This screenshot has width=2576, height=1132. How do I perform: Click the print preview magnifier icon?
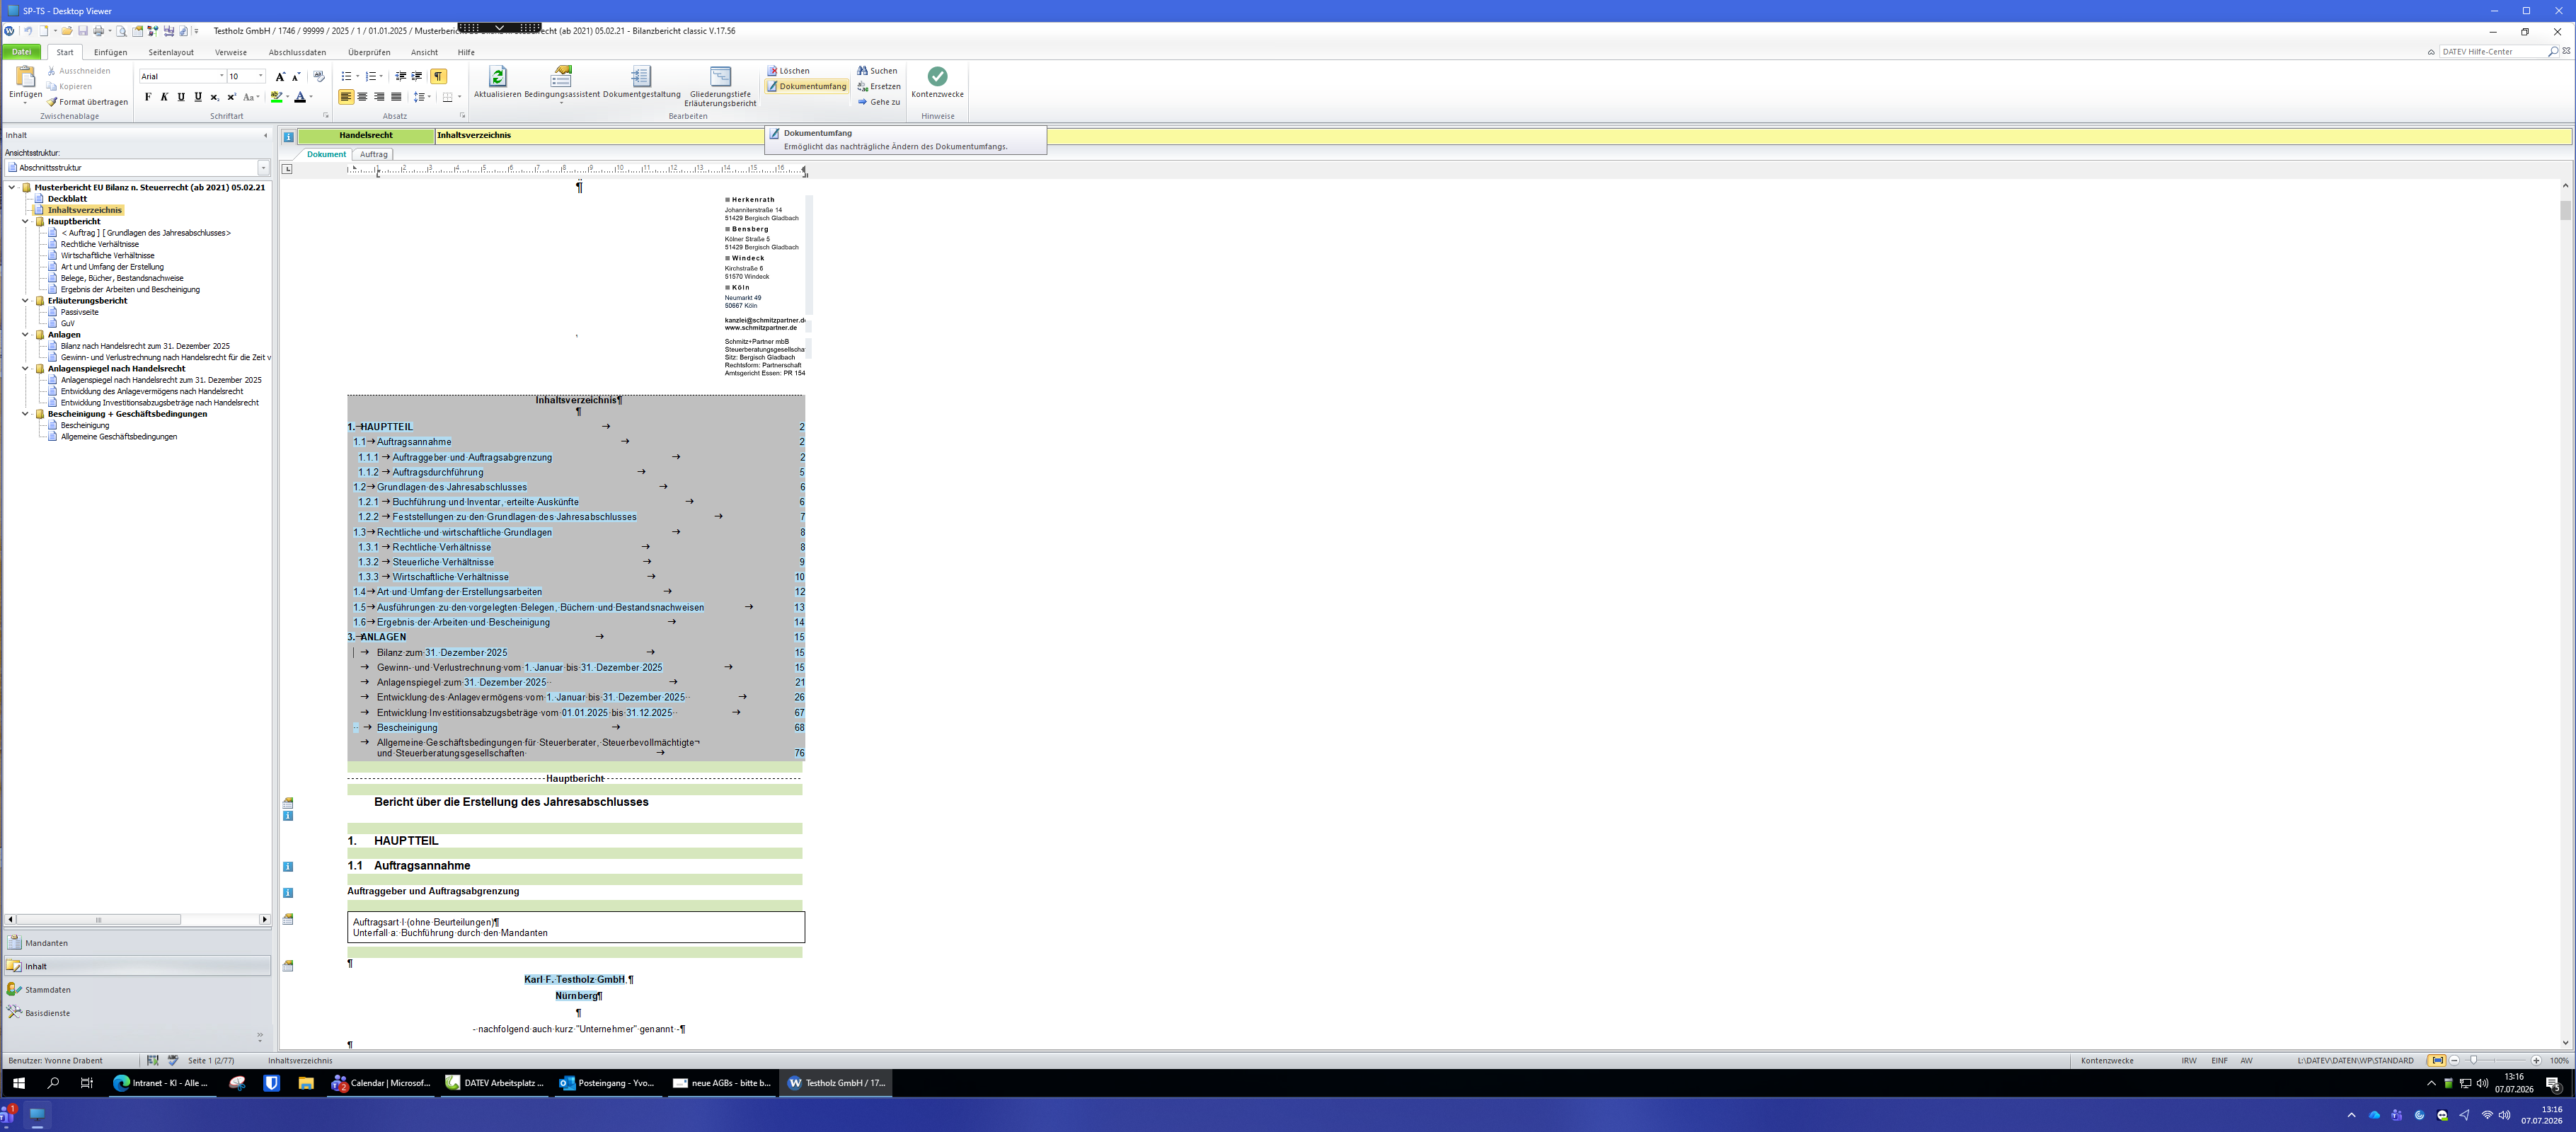[122, 31]
